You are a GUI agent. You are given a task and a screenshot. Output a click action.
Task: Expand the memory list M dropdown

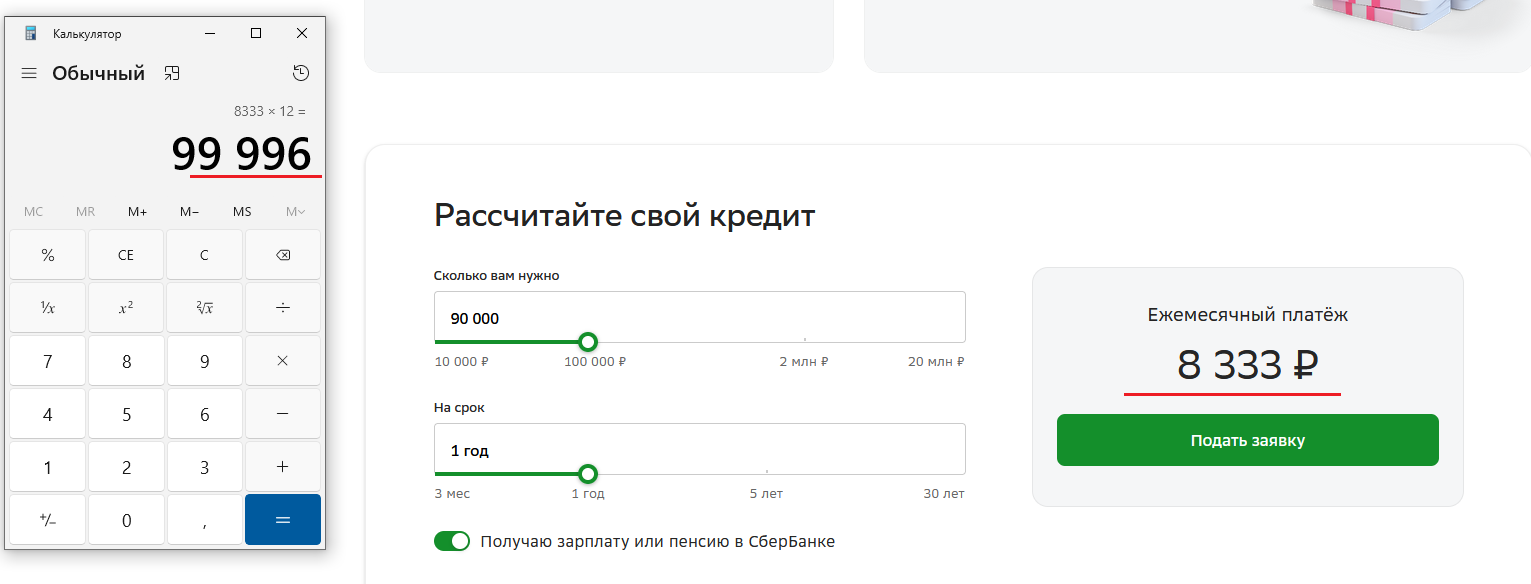[x=295, y=212]
